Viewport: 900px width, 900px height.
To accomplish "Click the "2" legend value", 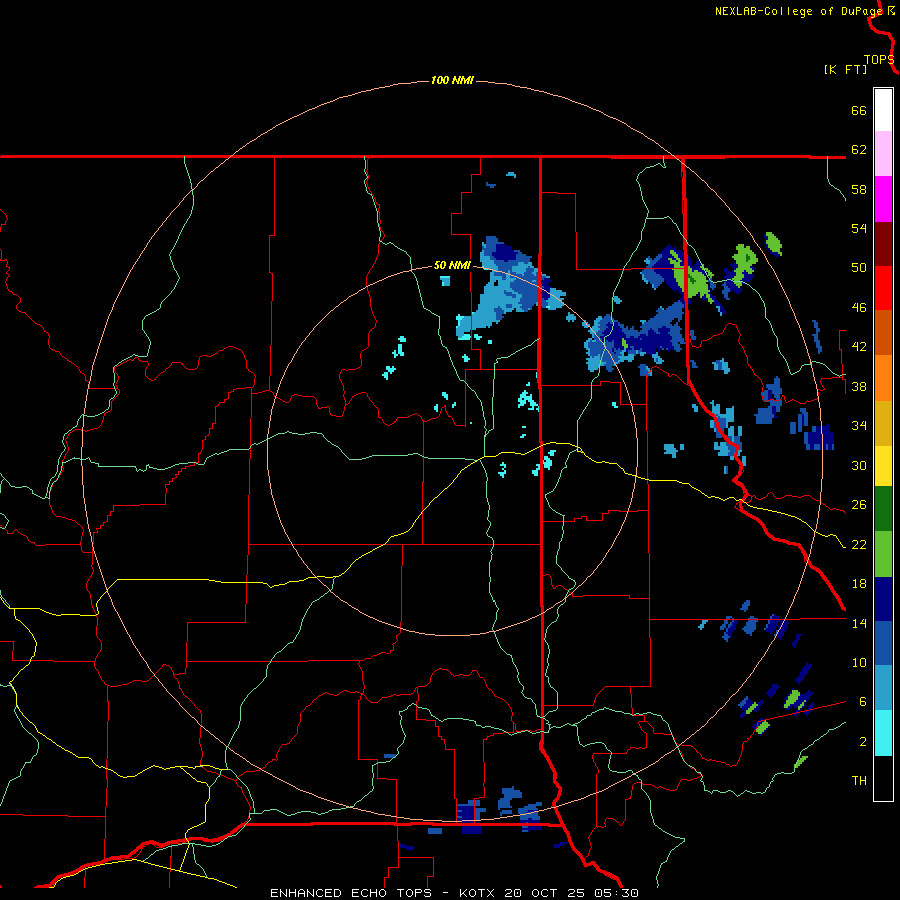I will click(x=863, y=742).
